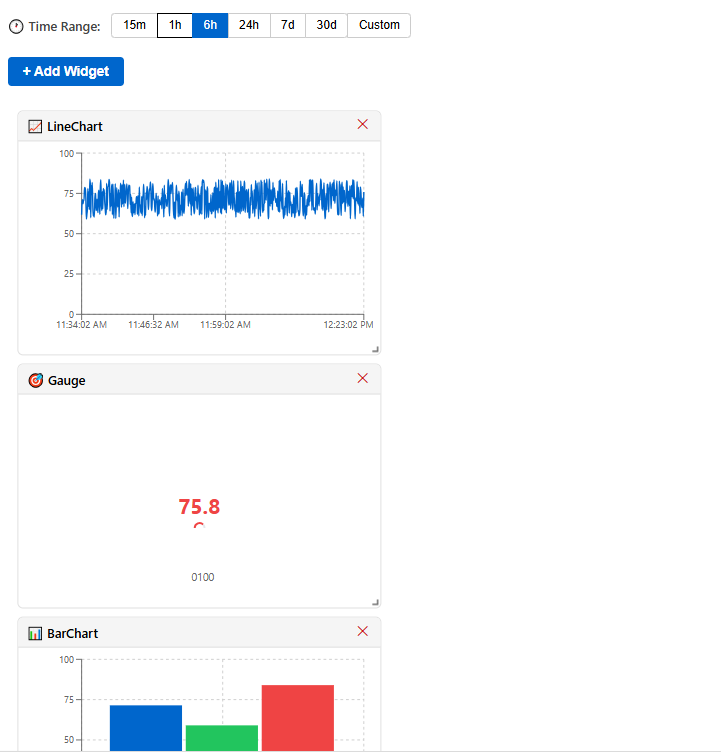This screenshot has width=721, height=752.
Task: Click the BarChart title text
Action: click(x=72, y=634)
